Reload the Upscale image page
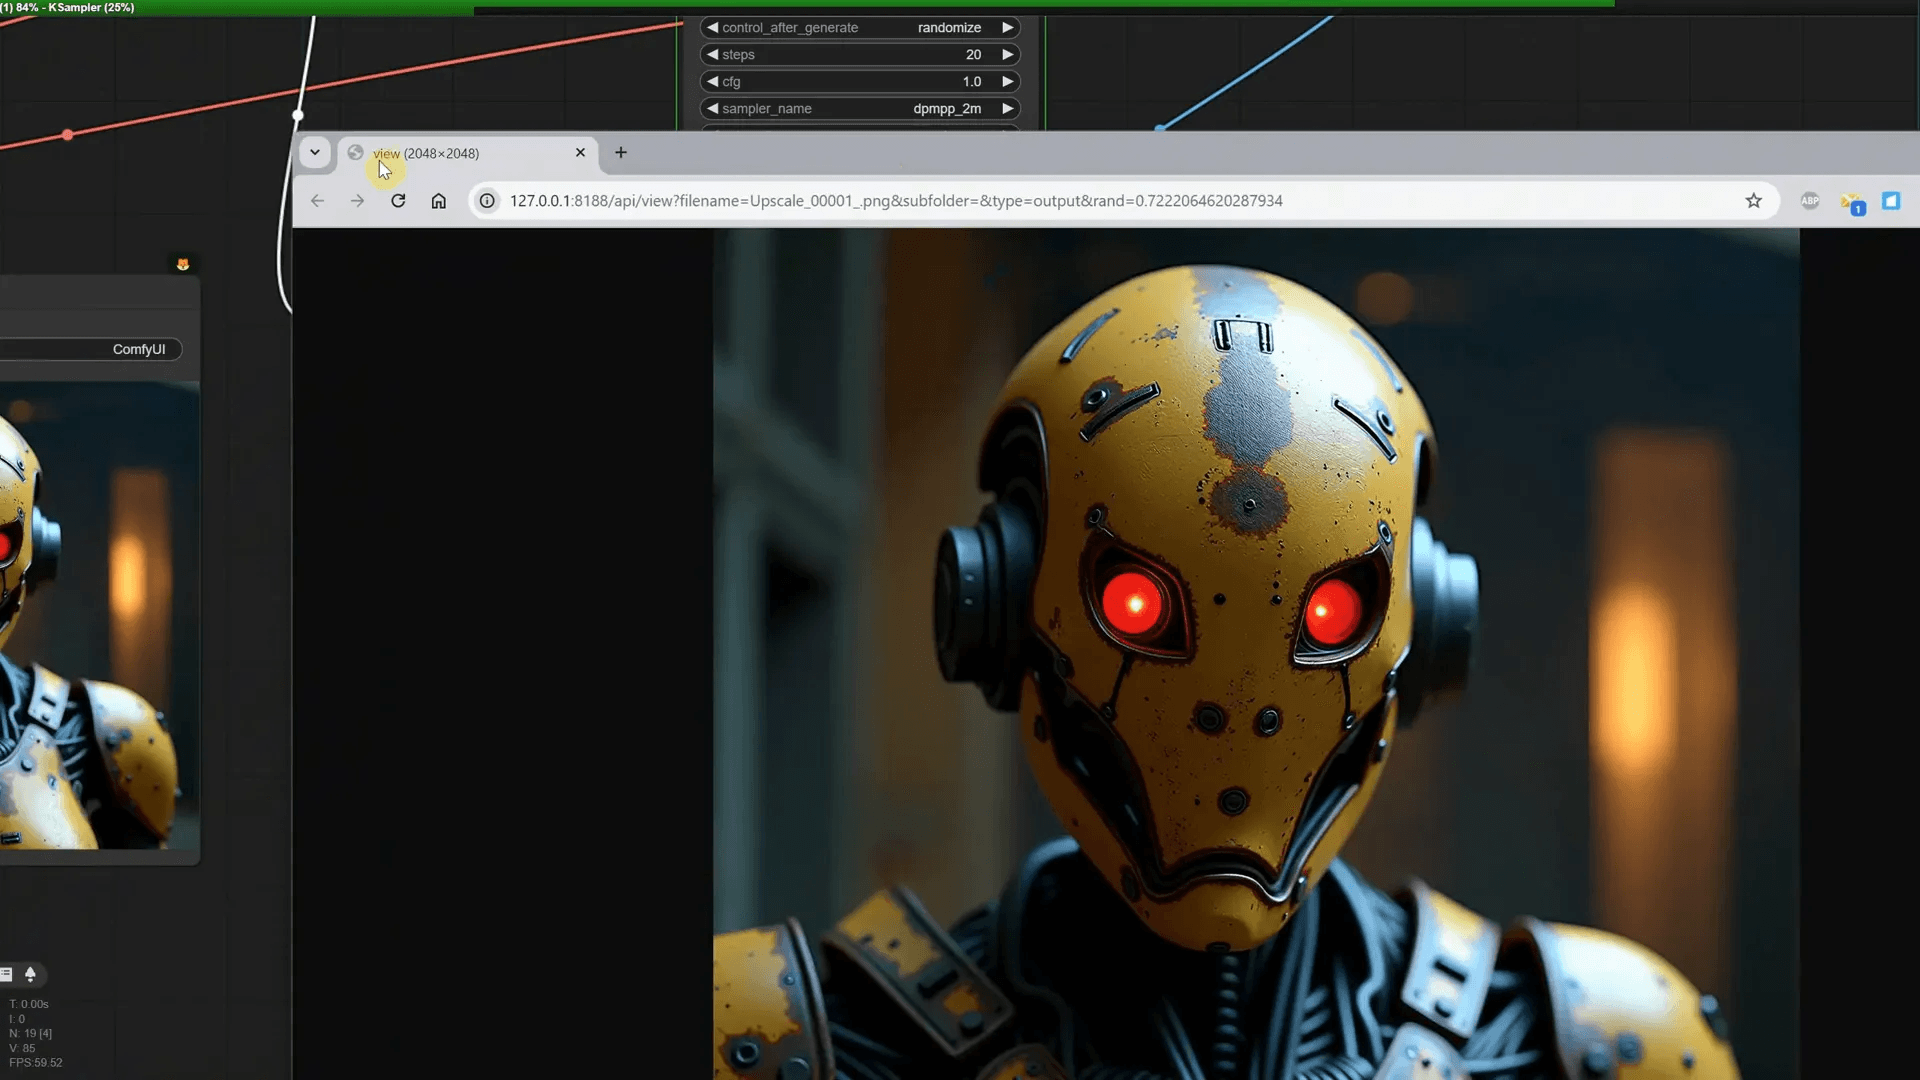The image size is (1920, 1080). (398, 201)
